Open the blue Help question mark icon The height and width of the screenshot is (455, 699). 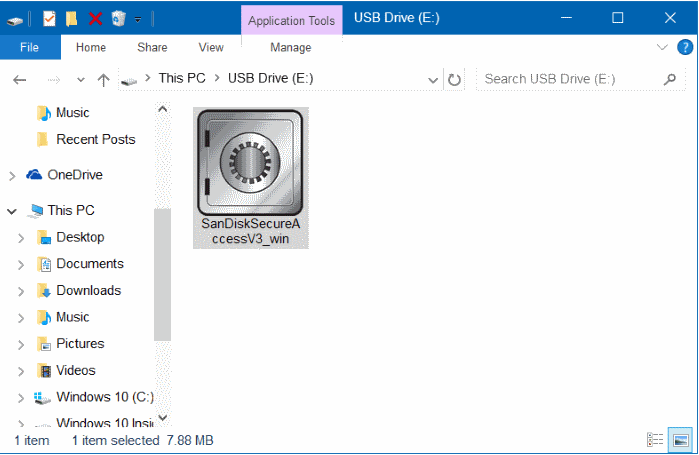tap(685, 47)
